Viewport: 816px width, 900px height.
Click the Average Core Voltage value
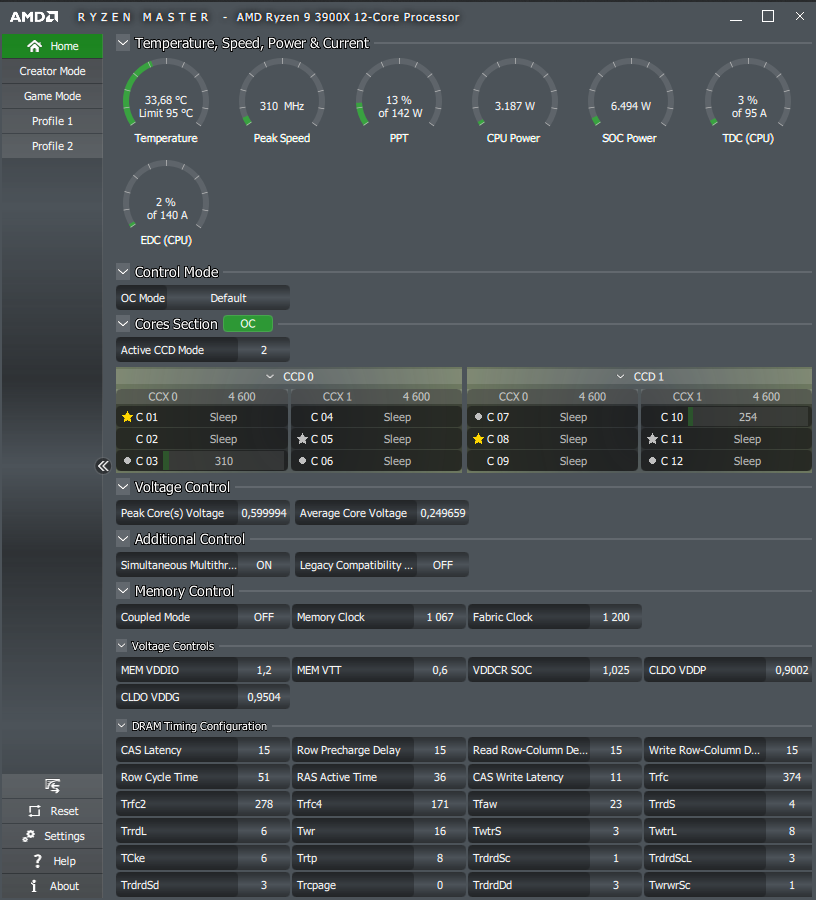(x=442, y=513)
